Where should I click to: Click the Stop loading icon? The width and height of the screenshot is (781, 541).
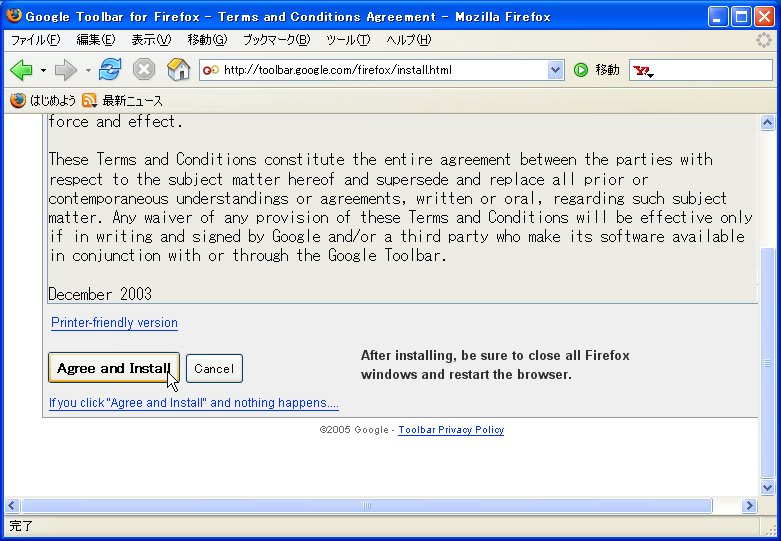click(x=144, y=70)
